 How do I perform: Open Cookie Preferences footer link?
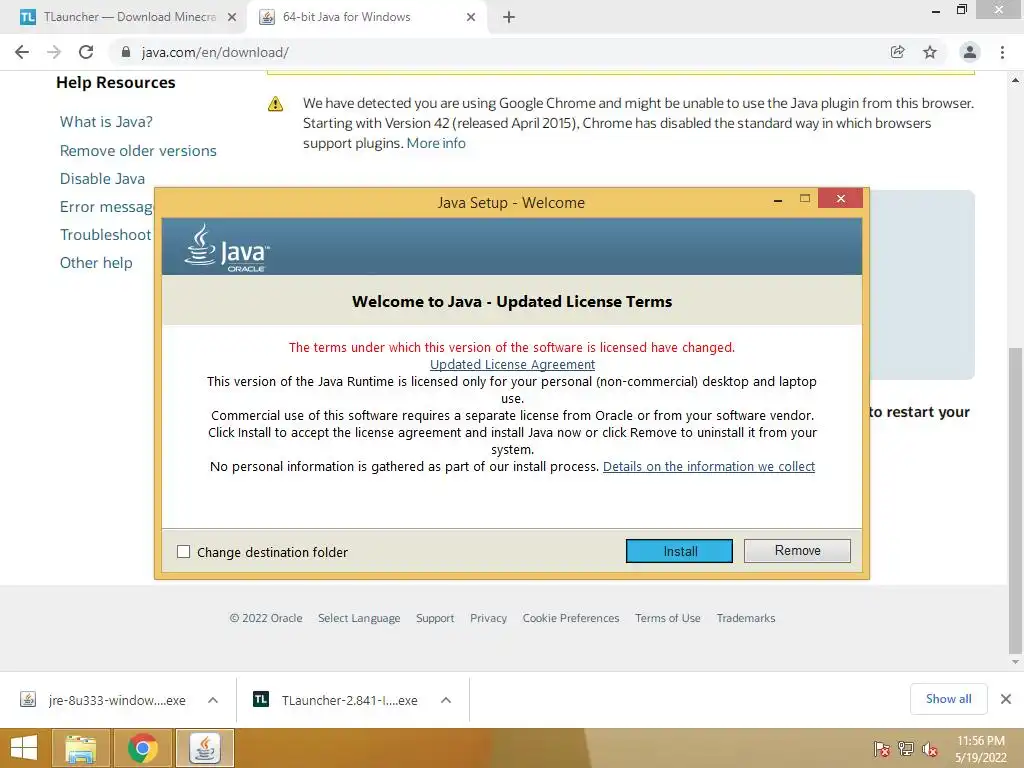(x=571, y=618)
